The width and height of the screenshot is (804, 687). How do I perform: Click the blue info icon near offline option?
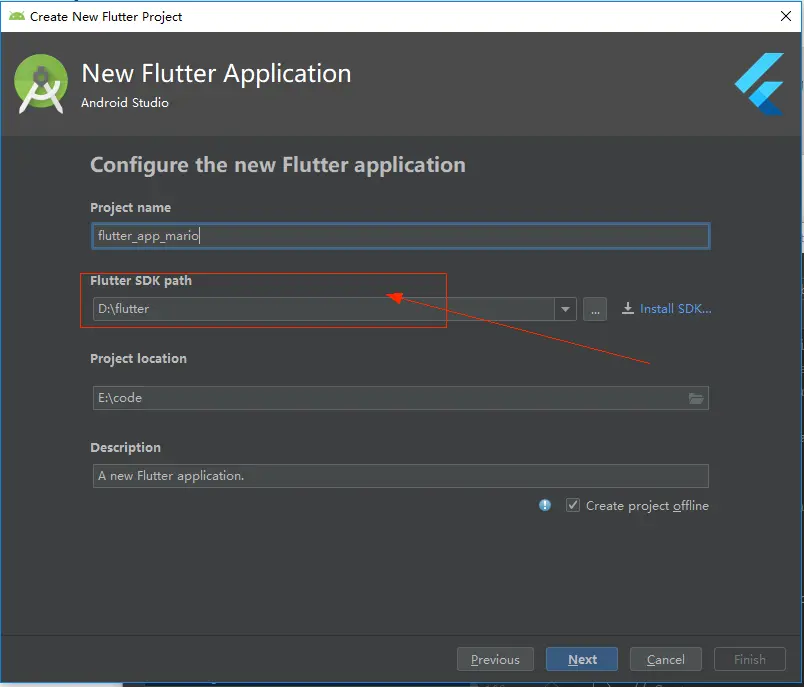point(545,506)
